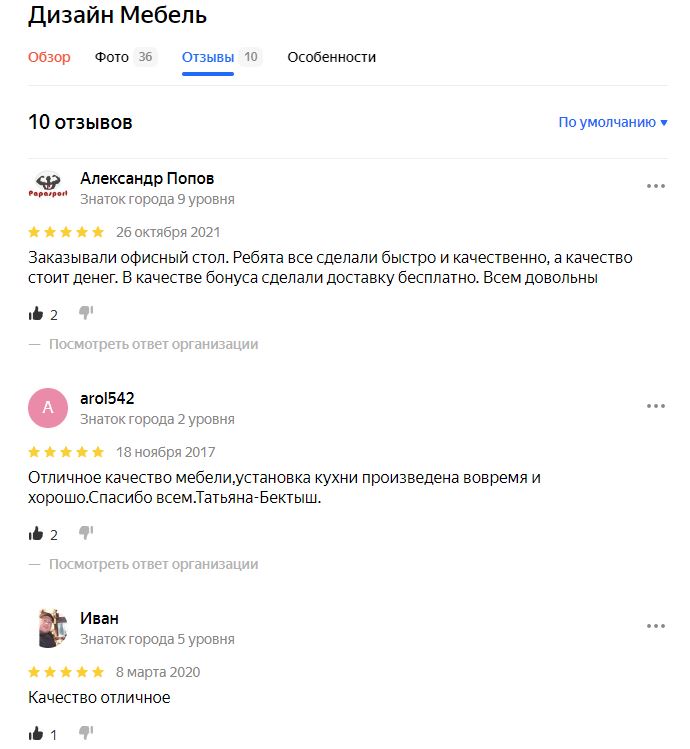Open sorting dropdown По умолчанию
690x749 pixels.
pyautogui.click(x=613, y=122)
